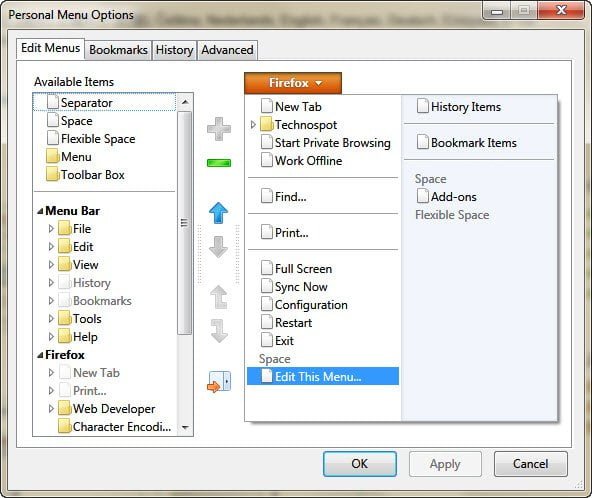Image resolution: width=592 pixels, height=498 pixels.
Task: Expand the Web Developer tree node
Action: coord(51,409)
